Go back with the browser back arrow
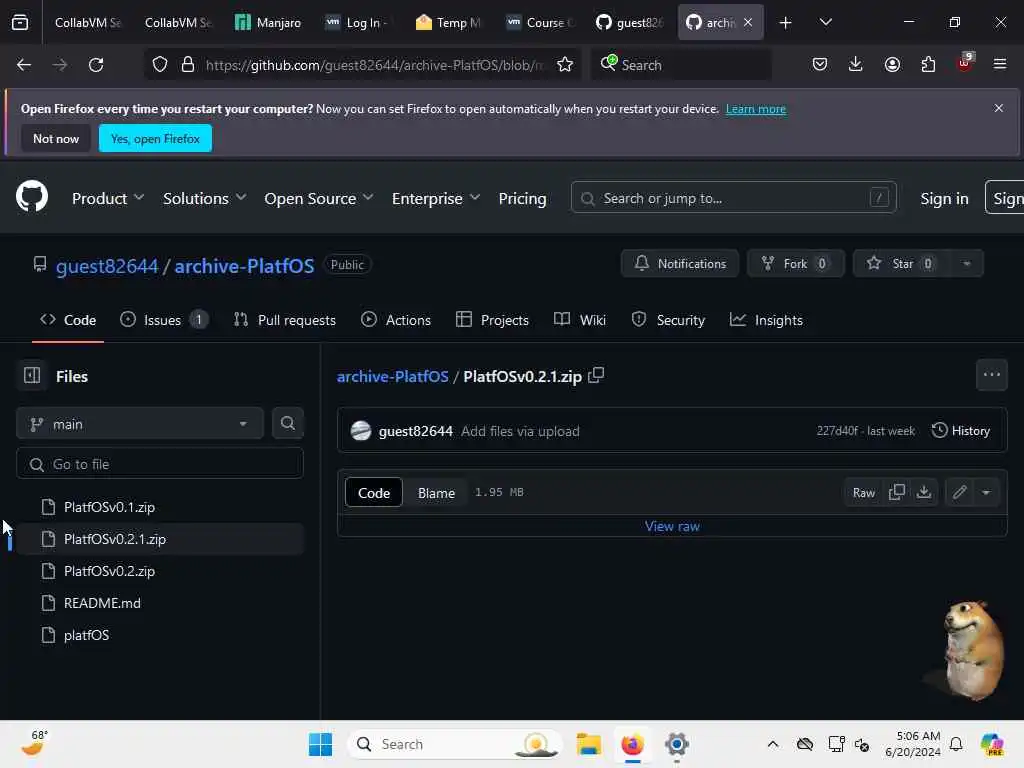The width and height of the screenshot is (1024, 768). (x=24, y=65)
